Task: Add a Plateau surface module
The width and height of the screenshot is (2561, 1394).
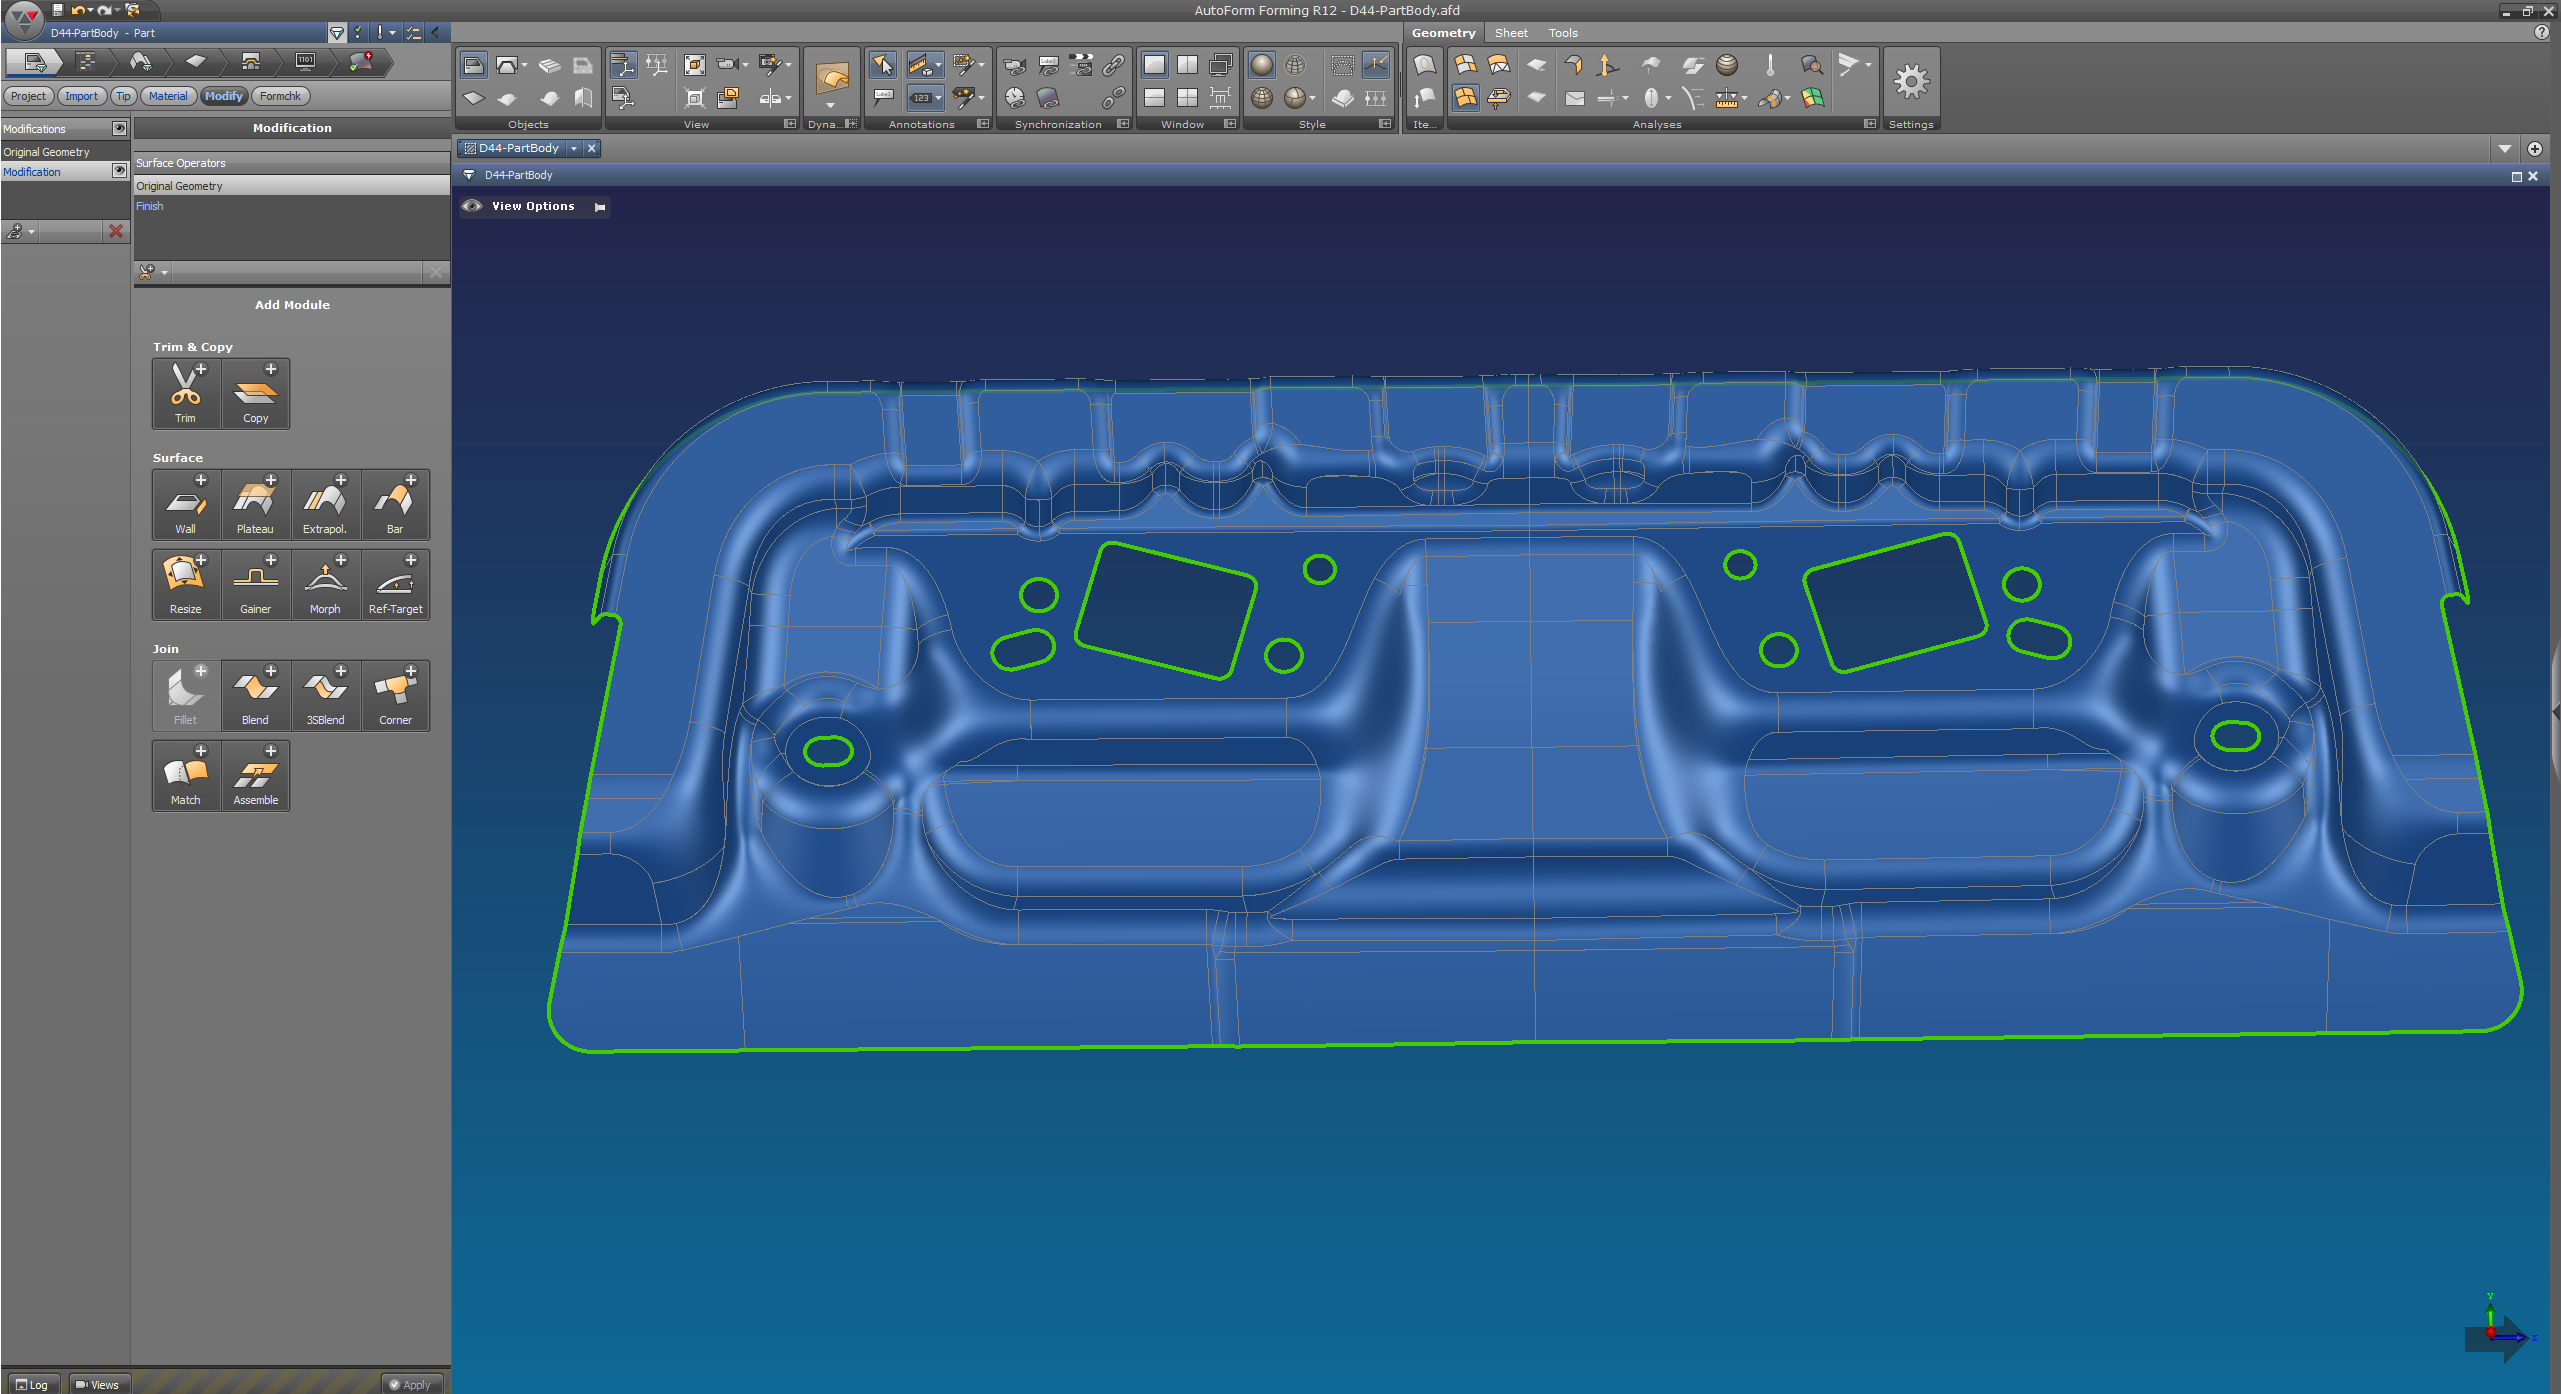Action: tap(255, 504)
